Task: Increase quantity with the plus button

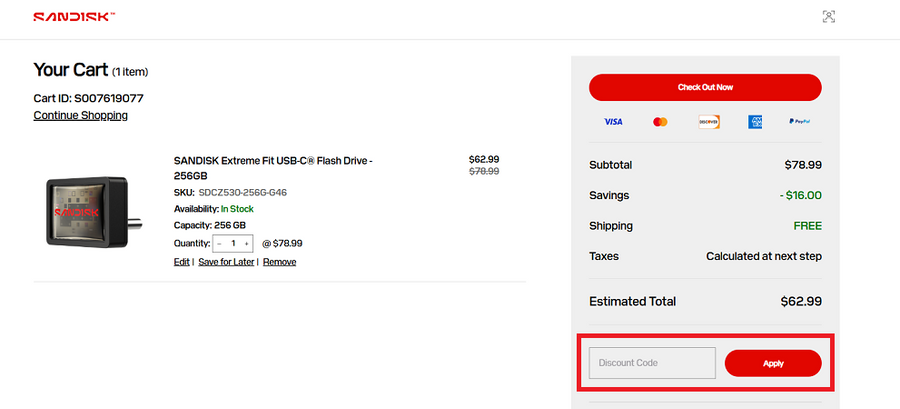Action: point(247,243)
